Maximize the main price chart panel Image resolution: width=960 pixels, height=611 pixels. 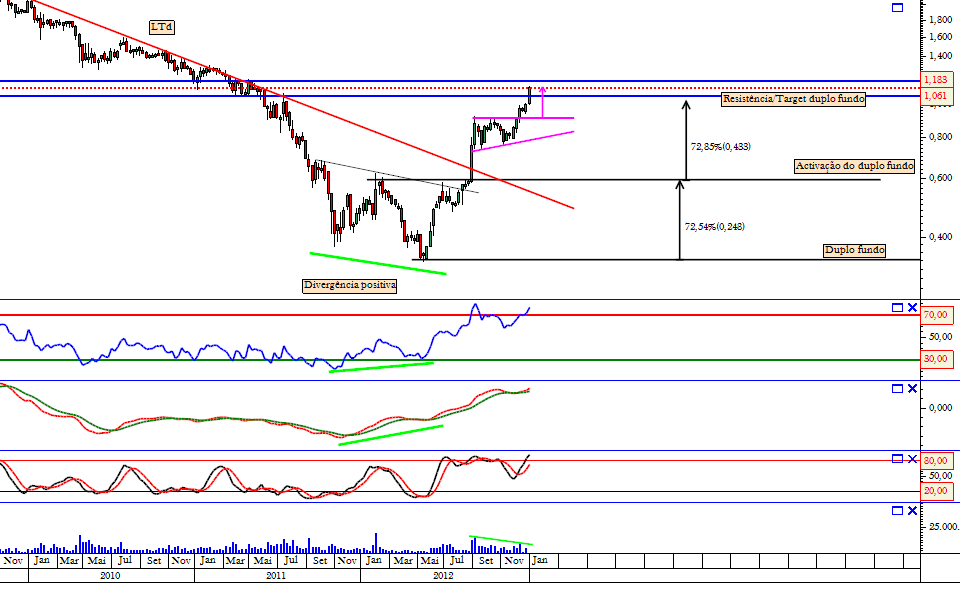click(x=898, y=8)
